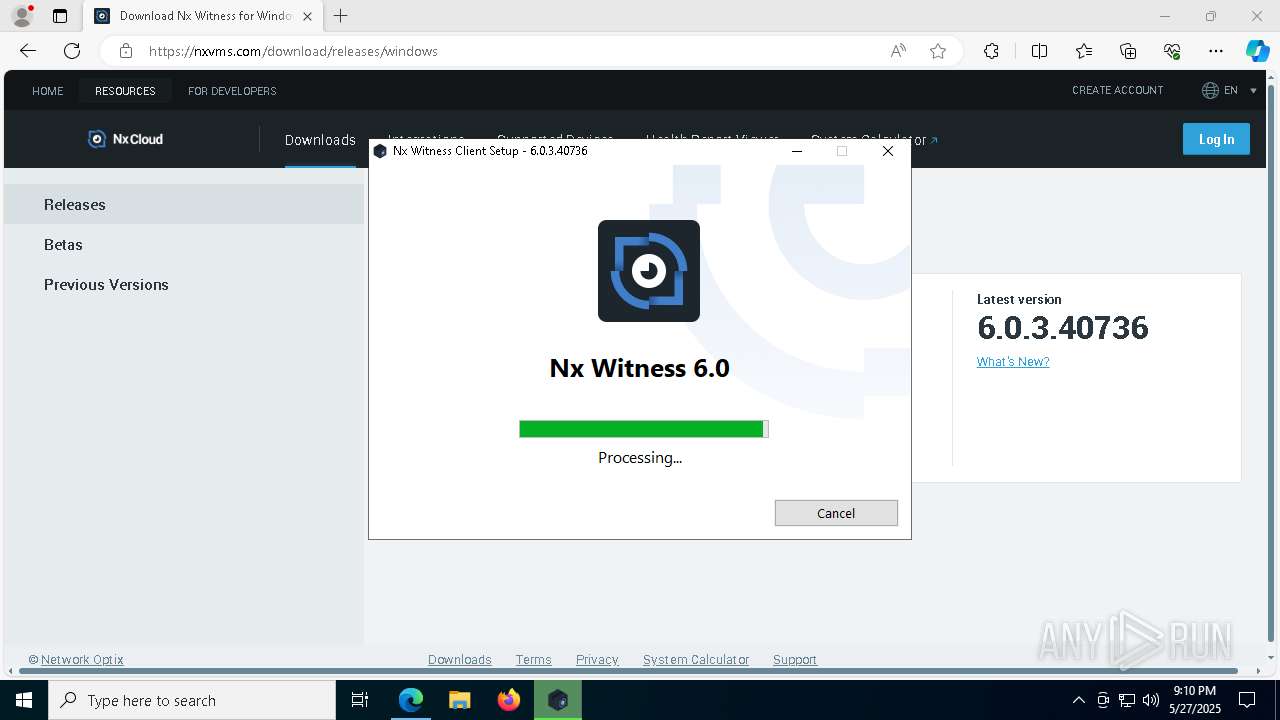Open the What's New link
Screen dimensions: 1280x720
(x=1013, y=362)
